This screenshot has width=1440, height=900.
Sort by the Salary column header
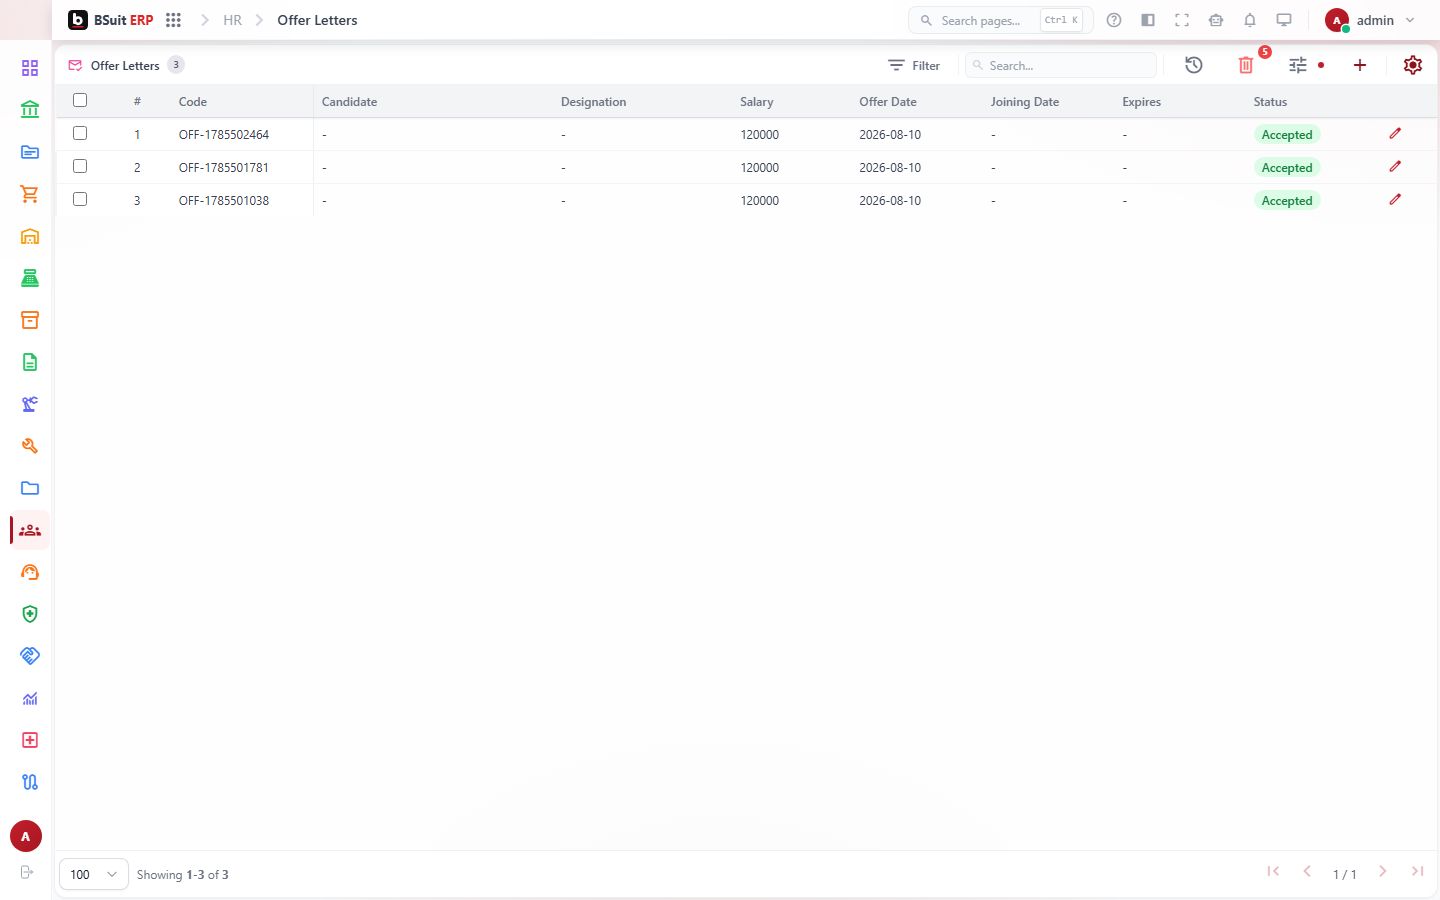(757, 101)
